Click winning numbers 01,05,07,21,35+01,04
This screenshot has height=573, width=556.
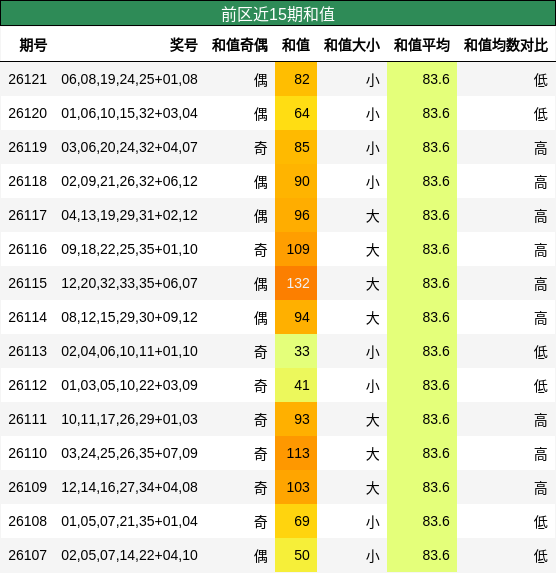pos(129,521)
